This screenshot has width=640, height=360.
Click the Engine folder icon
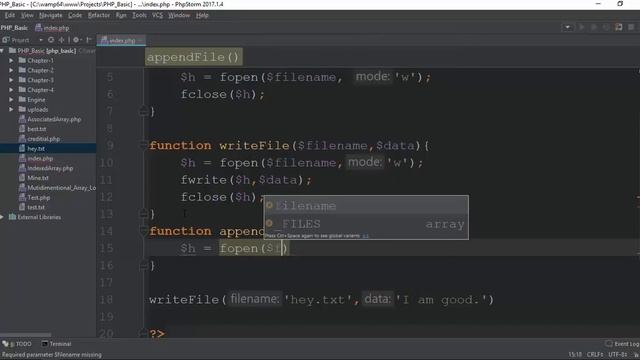[x=22, y=100]
